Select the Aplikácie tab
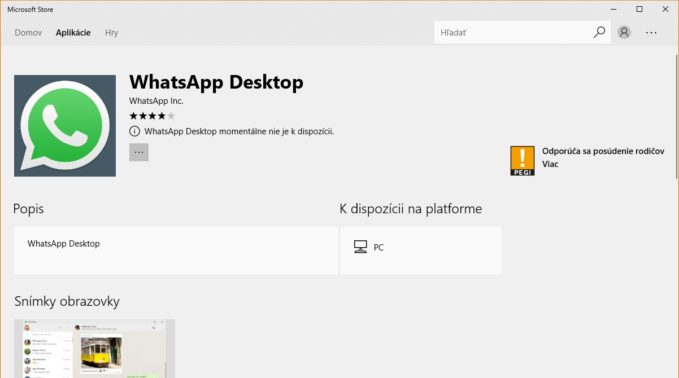This screenshot has width=679, height=378. (x=73, y=33)
